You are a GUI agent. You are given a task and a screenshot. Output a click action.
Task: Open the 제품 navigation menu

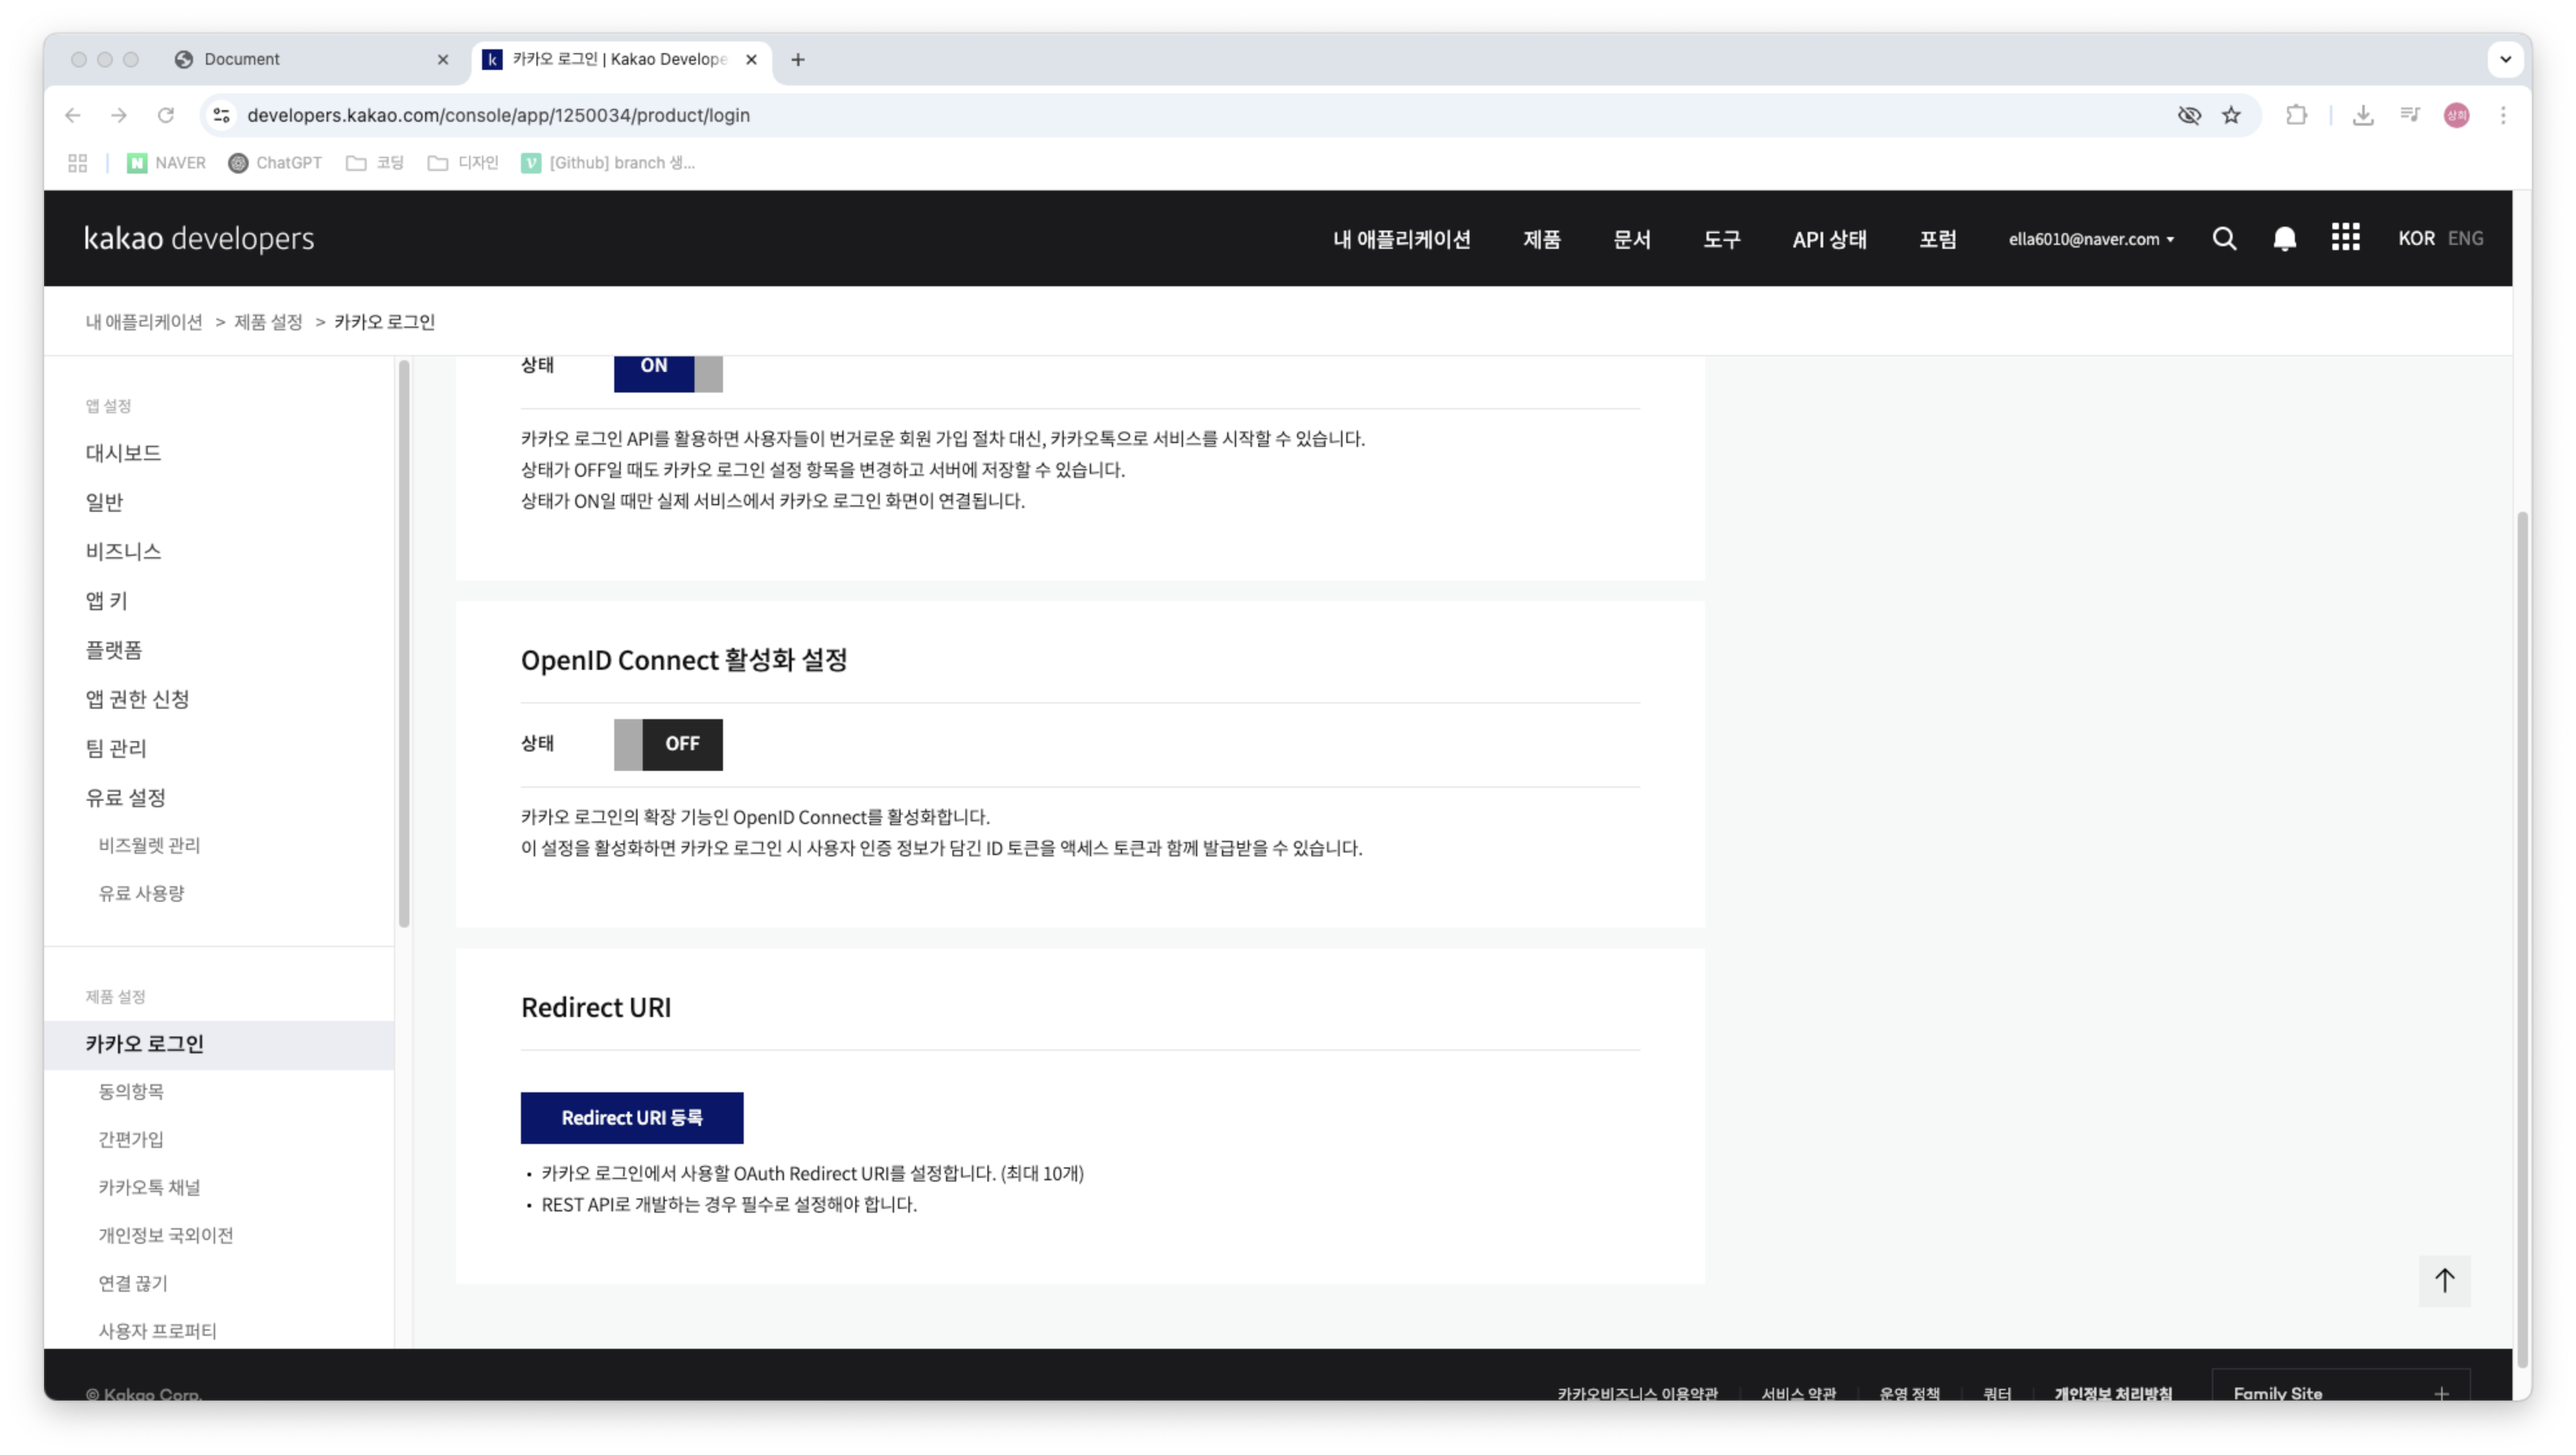[1541, 239]
